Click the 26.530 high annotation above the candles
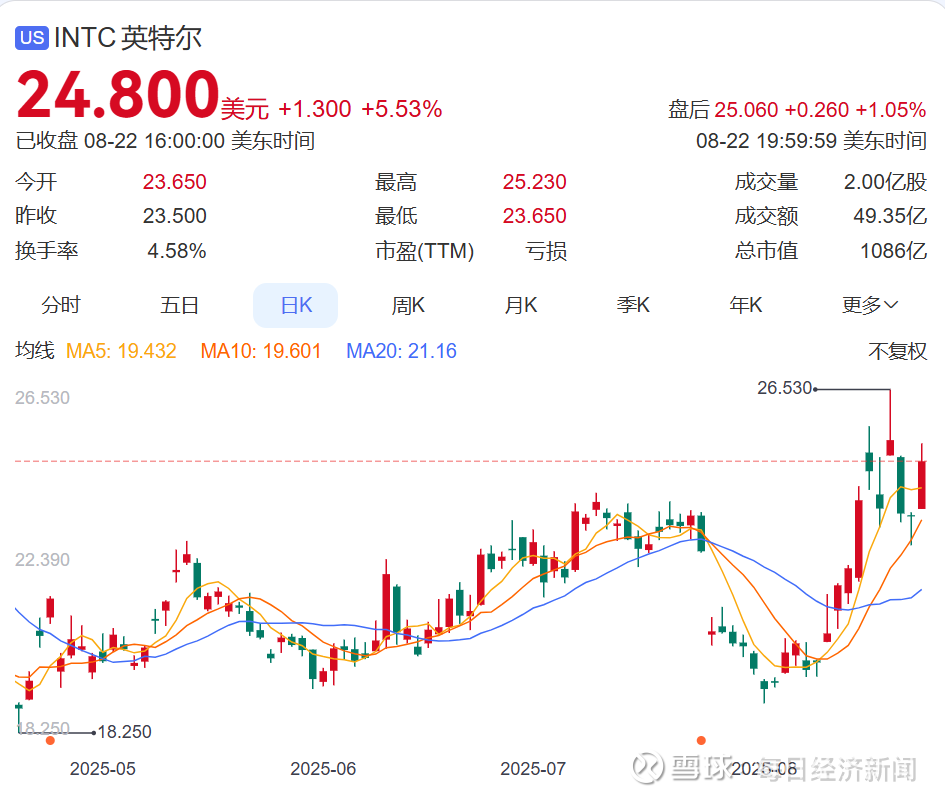Image resolution: width=945 pixels, height=798 pixels. click(785, 388)
